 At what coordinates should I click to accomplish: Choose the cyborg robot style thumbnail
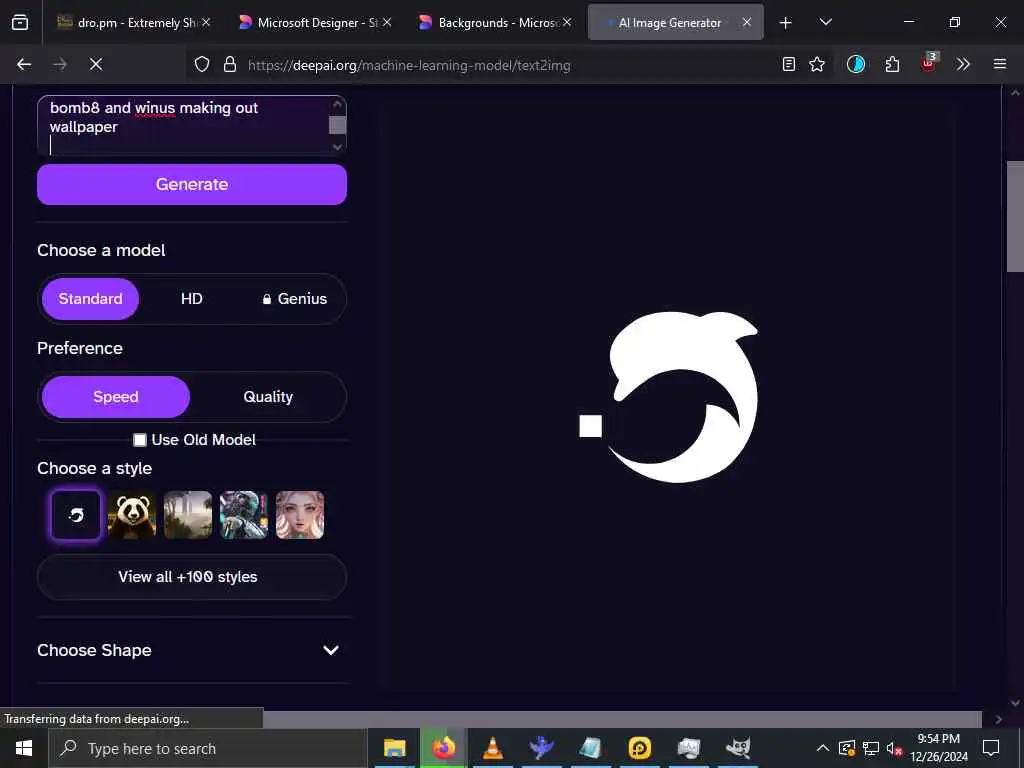pyautogui.click(x=244, y=515)
